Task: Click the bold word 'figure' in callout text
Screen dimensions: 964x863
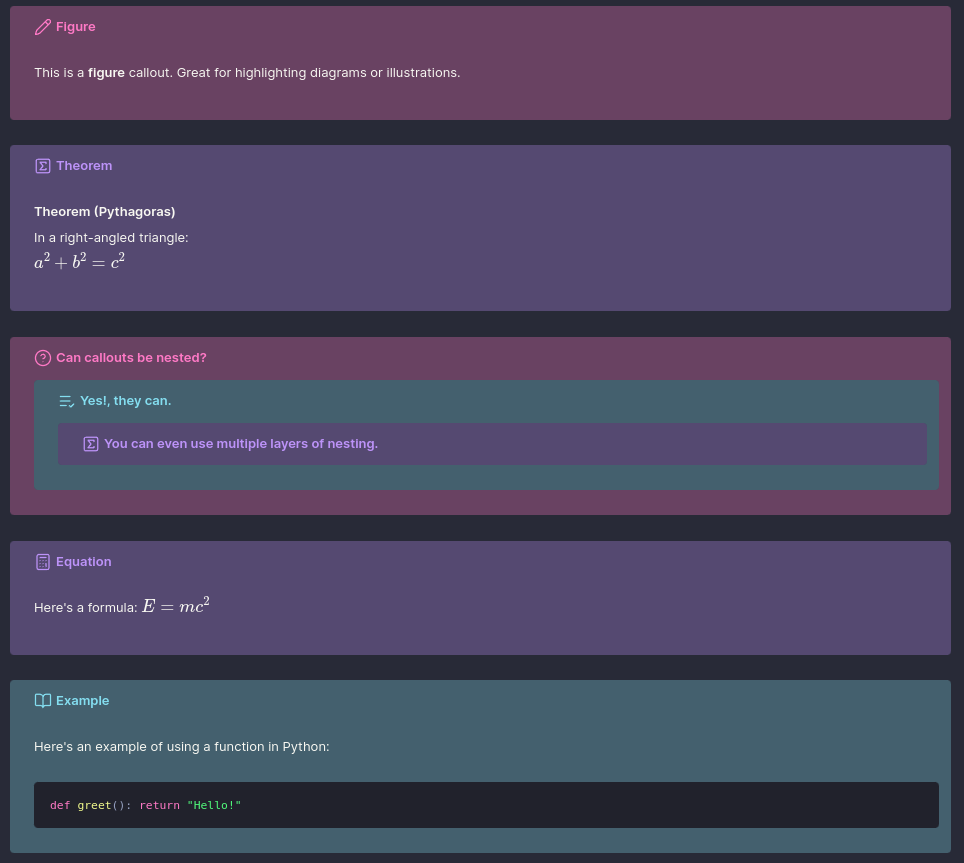Action: [106, 73]
